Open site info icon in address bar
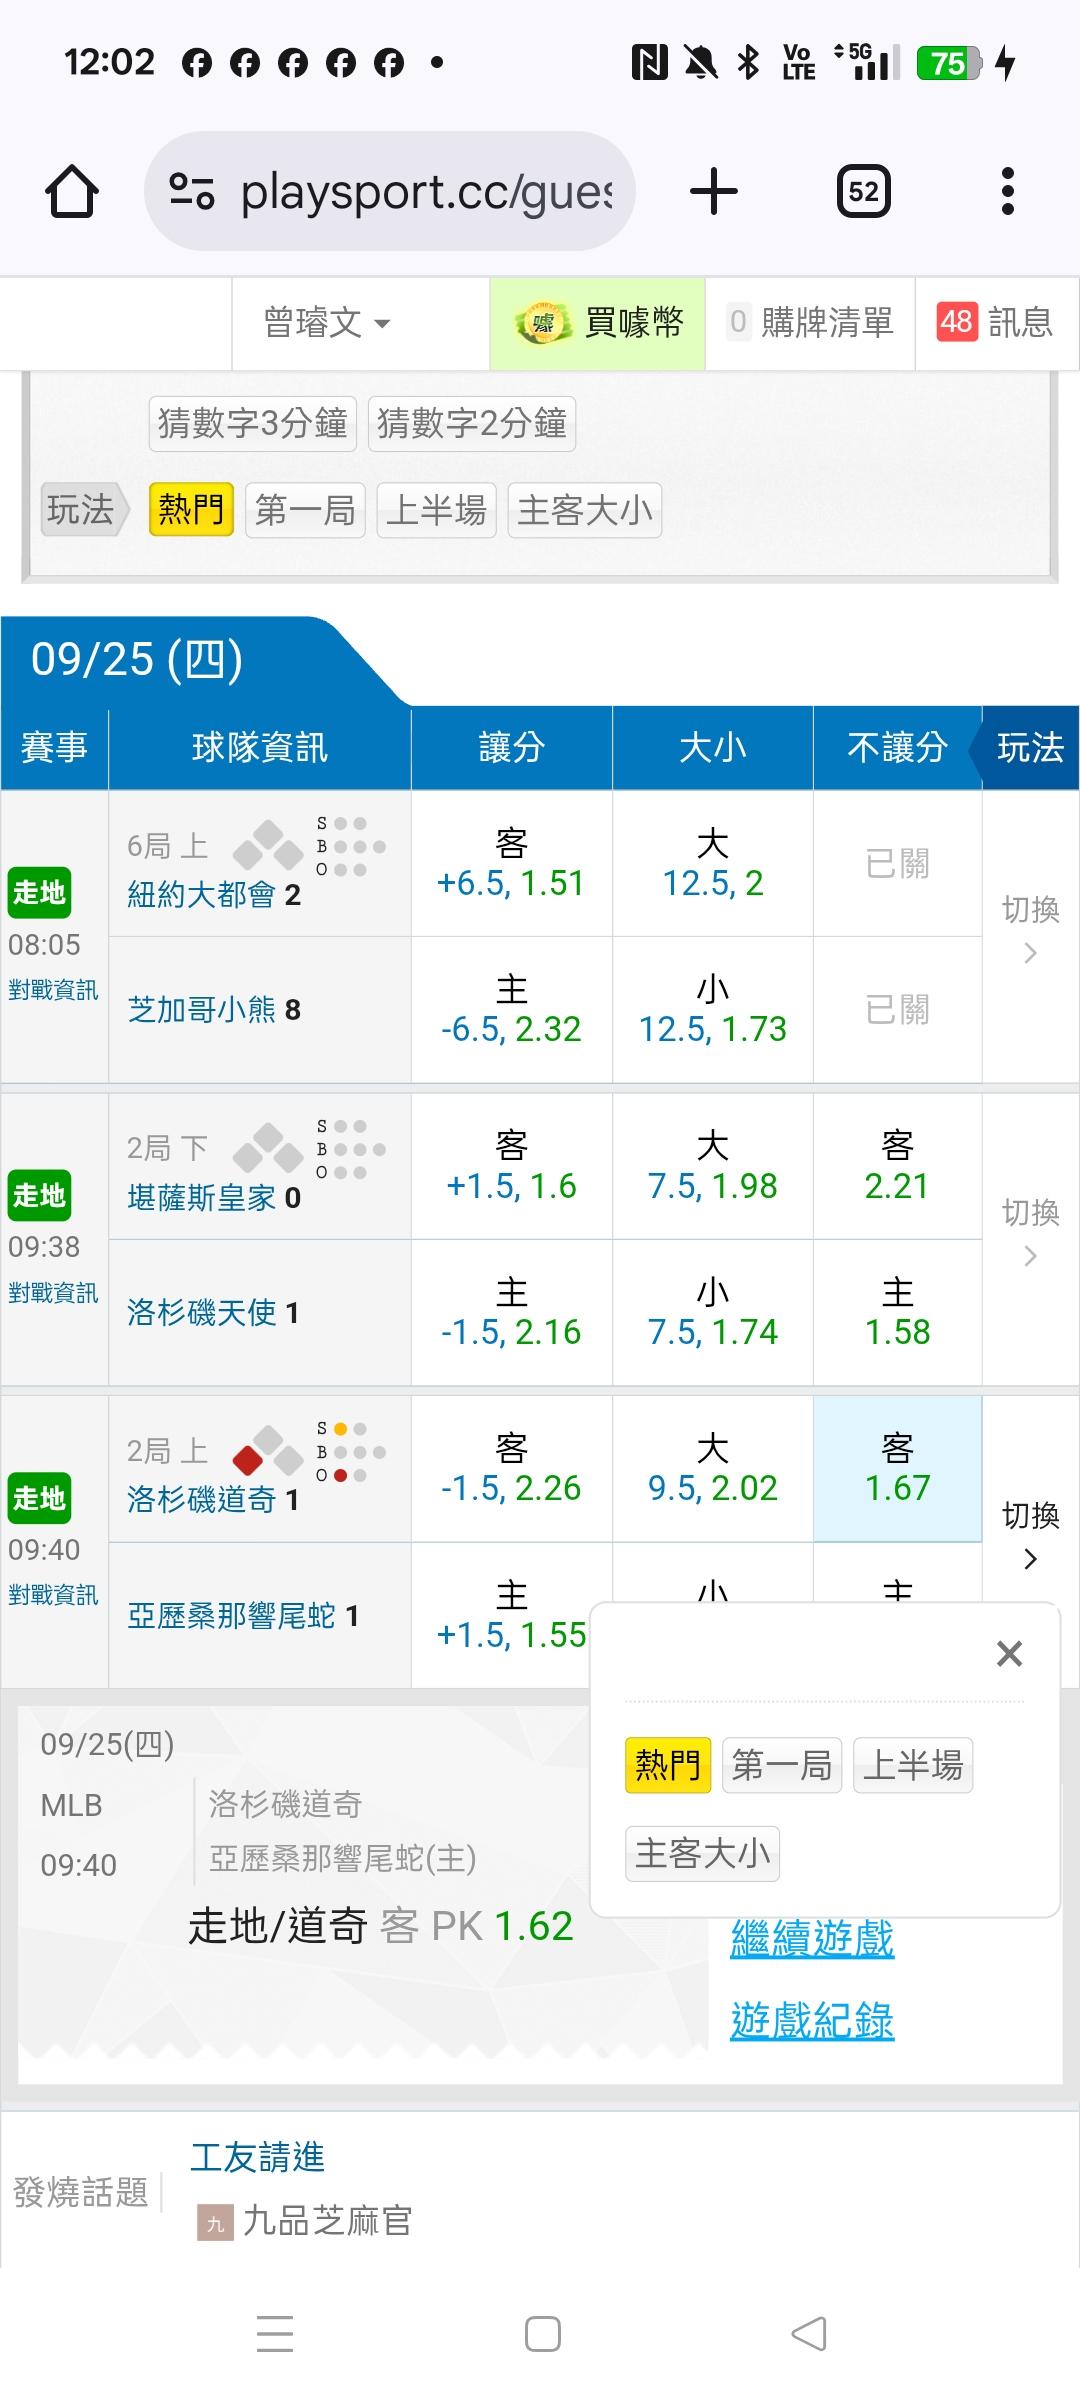The image size is (1080, 2400). click(192, 191)
